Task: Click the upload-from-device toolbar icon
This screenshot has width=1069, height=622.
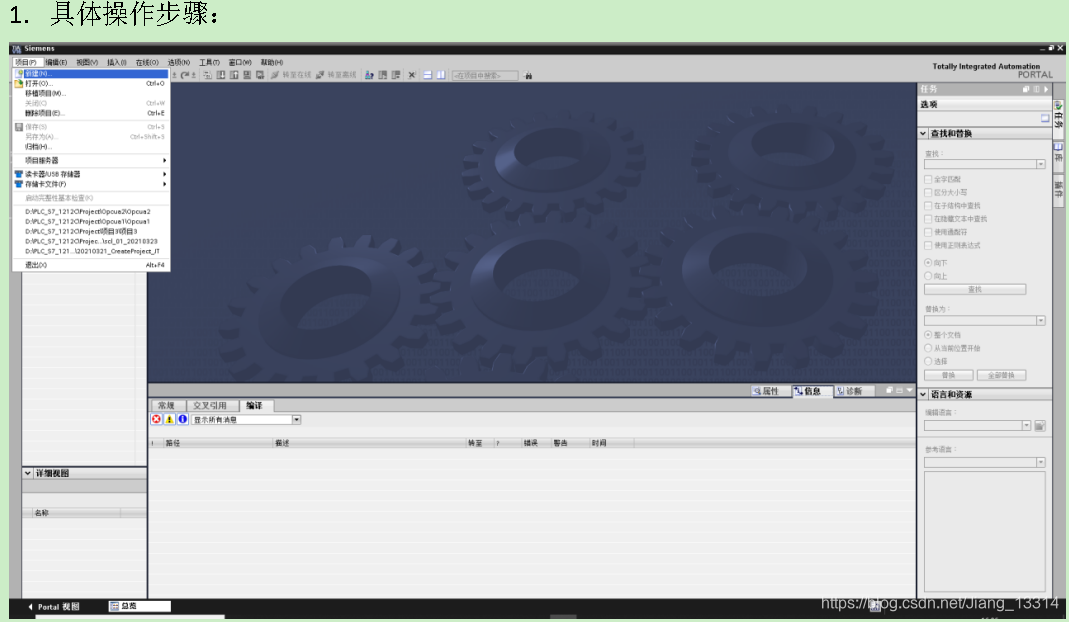Action: point(234,75)
